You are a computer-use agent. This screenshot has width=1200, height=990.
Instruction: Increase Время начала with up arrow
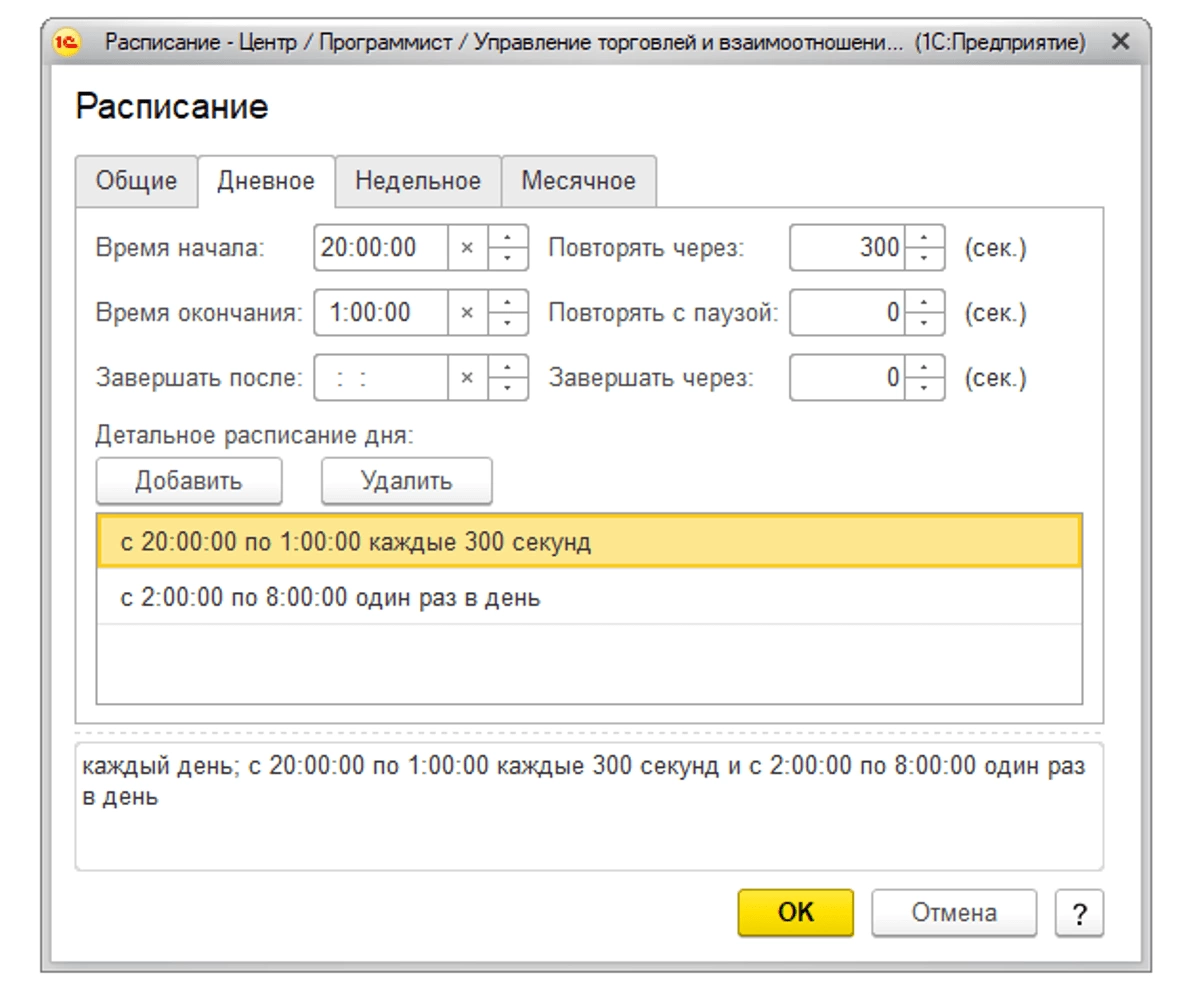click(x=508, y=238)
